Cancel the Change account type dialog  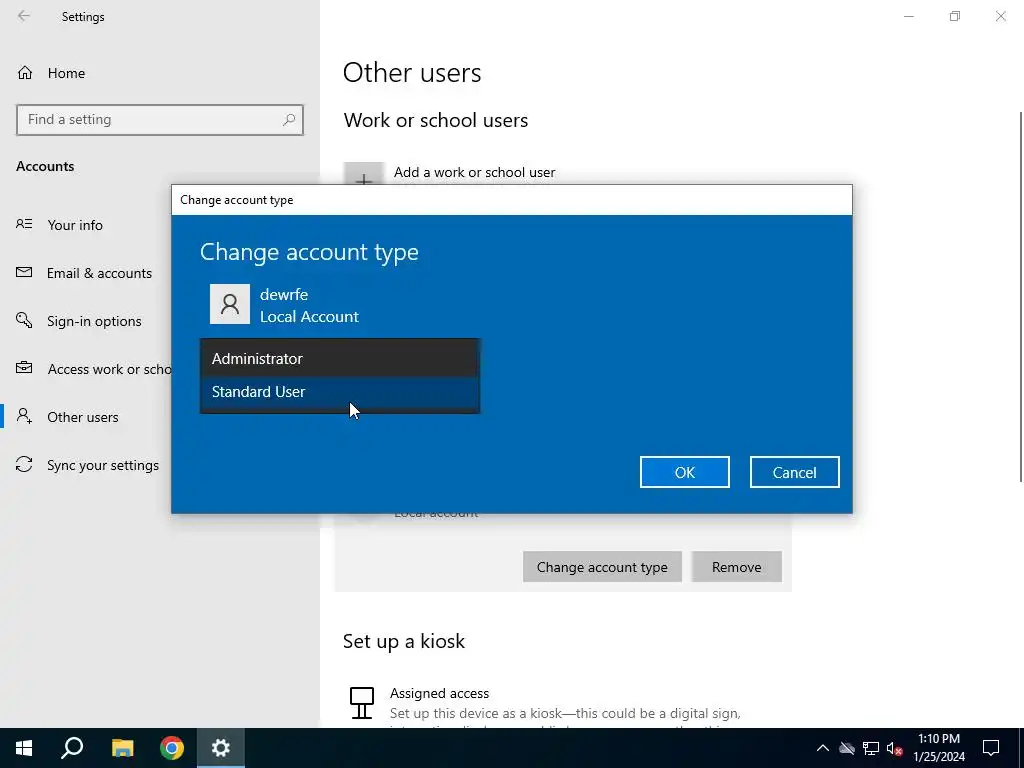pyautogui.click(x=794, y=472)
